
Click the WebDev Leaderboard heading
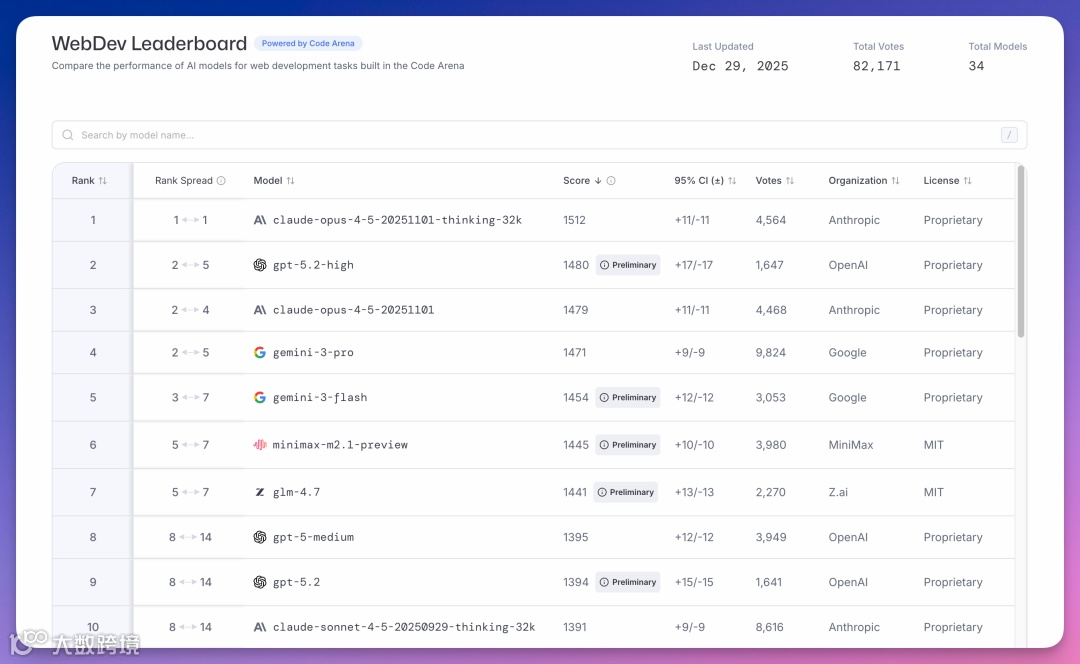(x=149, y=43)
